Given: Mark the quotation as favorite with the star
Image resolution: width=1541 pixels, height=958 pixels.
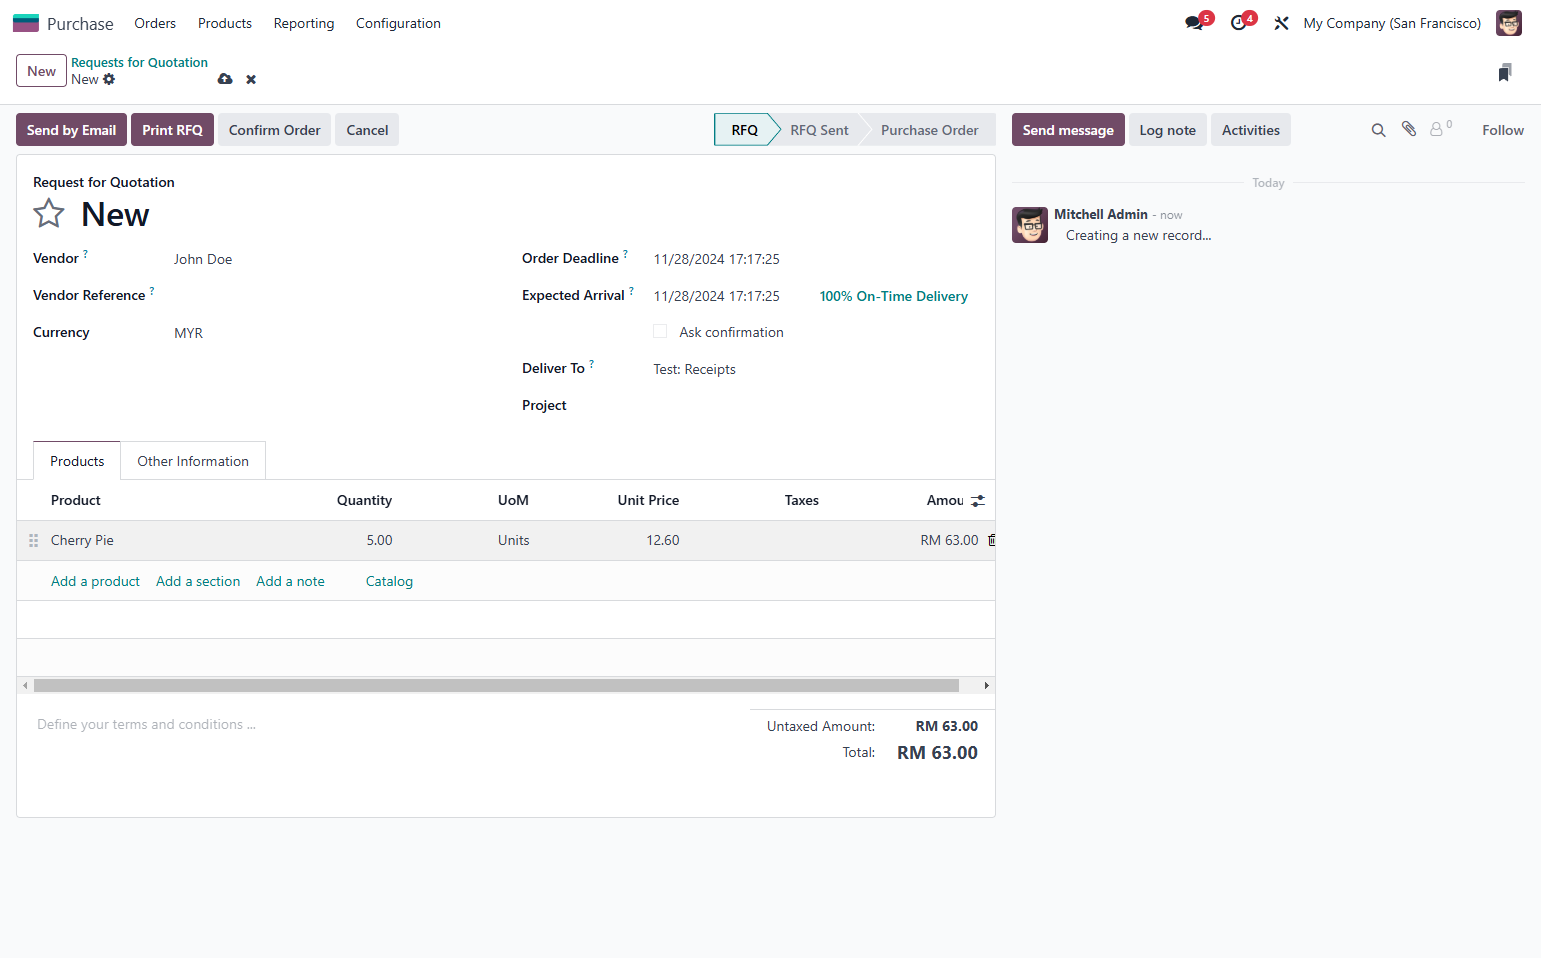Looking at the screenshot, I should pos(49,213).
